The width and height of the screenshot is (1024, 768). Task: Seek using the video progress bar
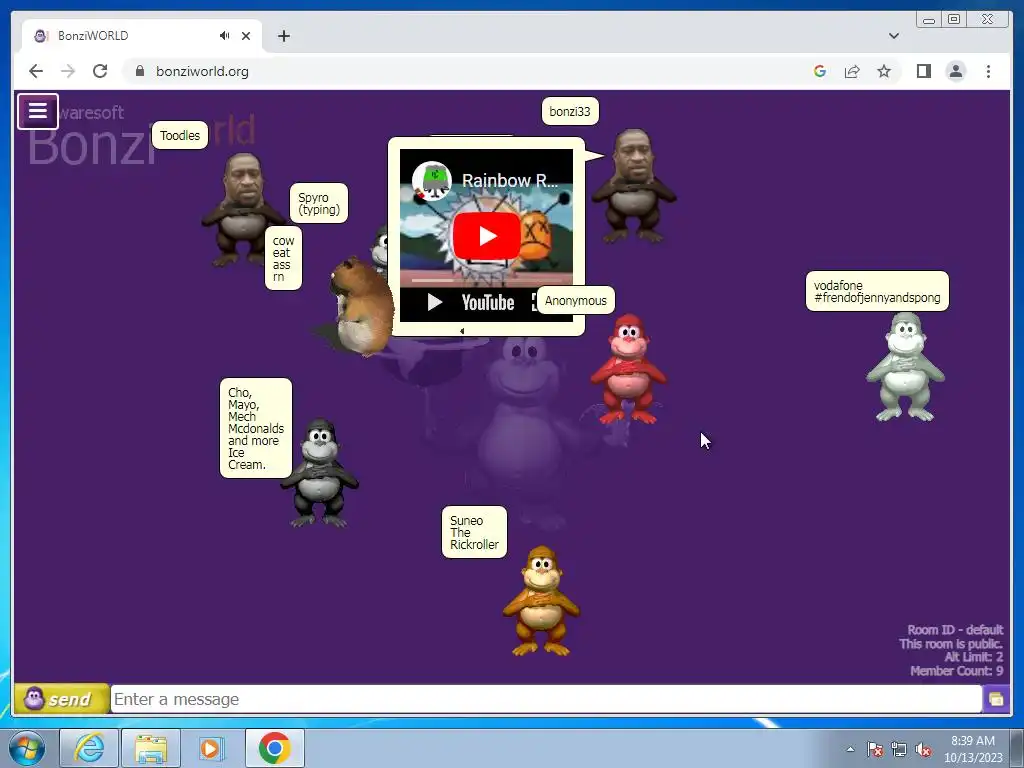coord(487,280)
